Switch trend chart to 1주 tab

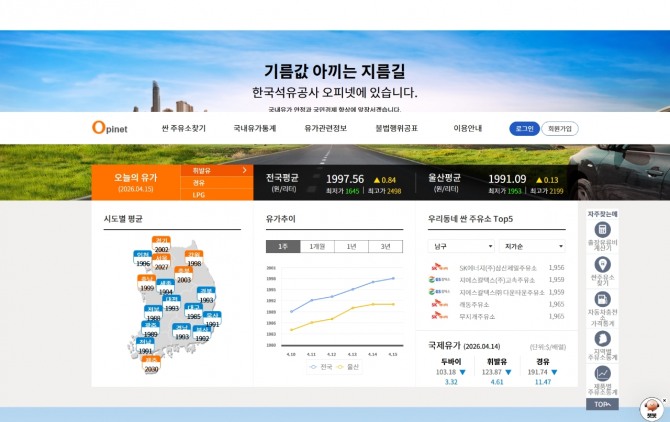click(283, 246)
